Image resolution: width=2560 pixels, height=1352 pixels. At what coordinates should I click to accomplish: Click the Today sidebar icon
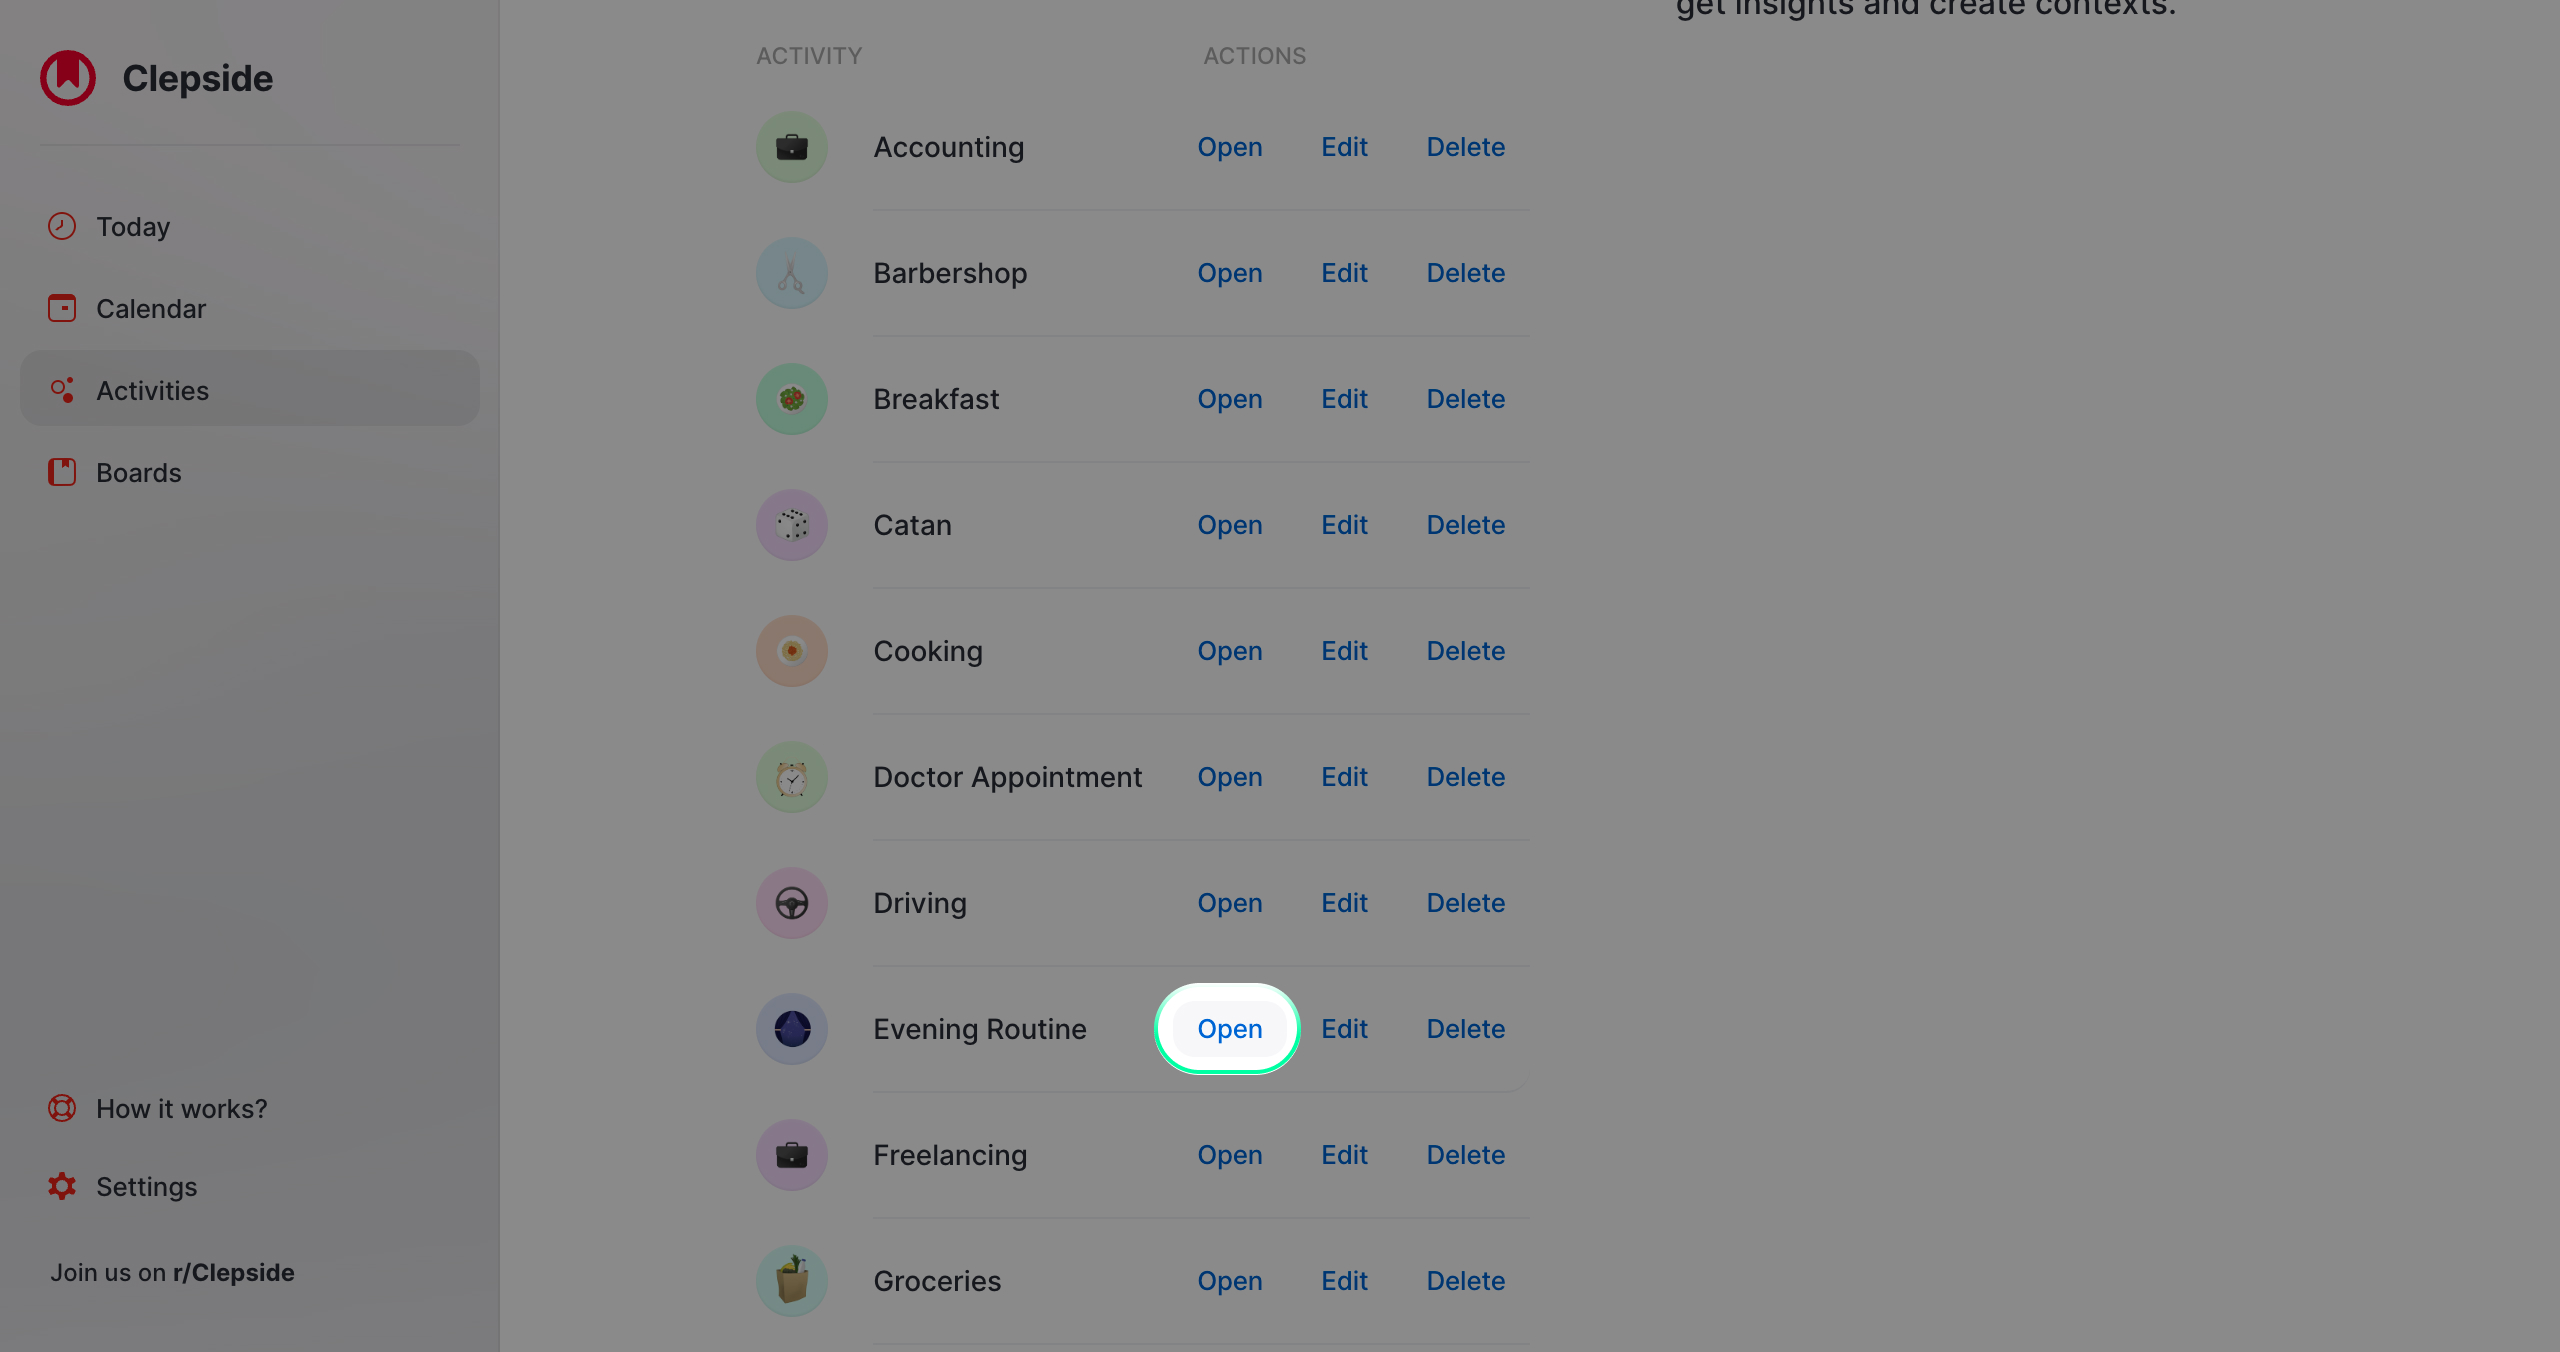coord(61,226)
